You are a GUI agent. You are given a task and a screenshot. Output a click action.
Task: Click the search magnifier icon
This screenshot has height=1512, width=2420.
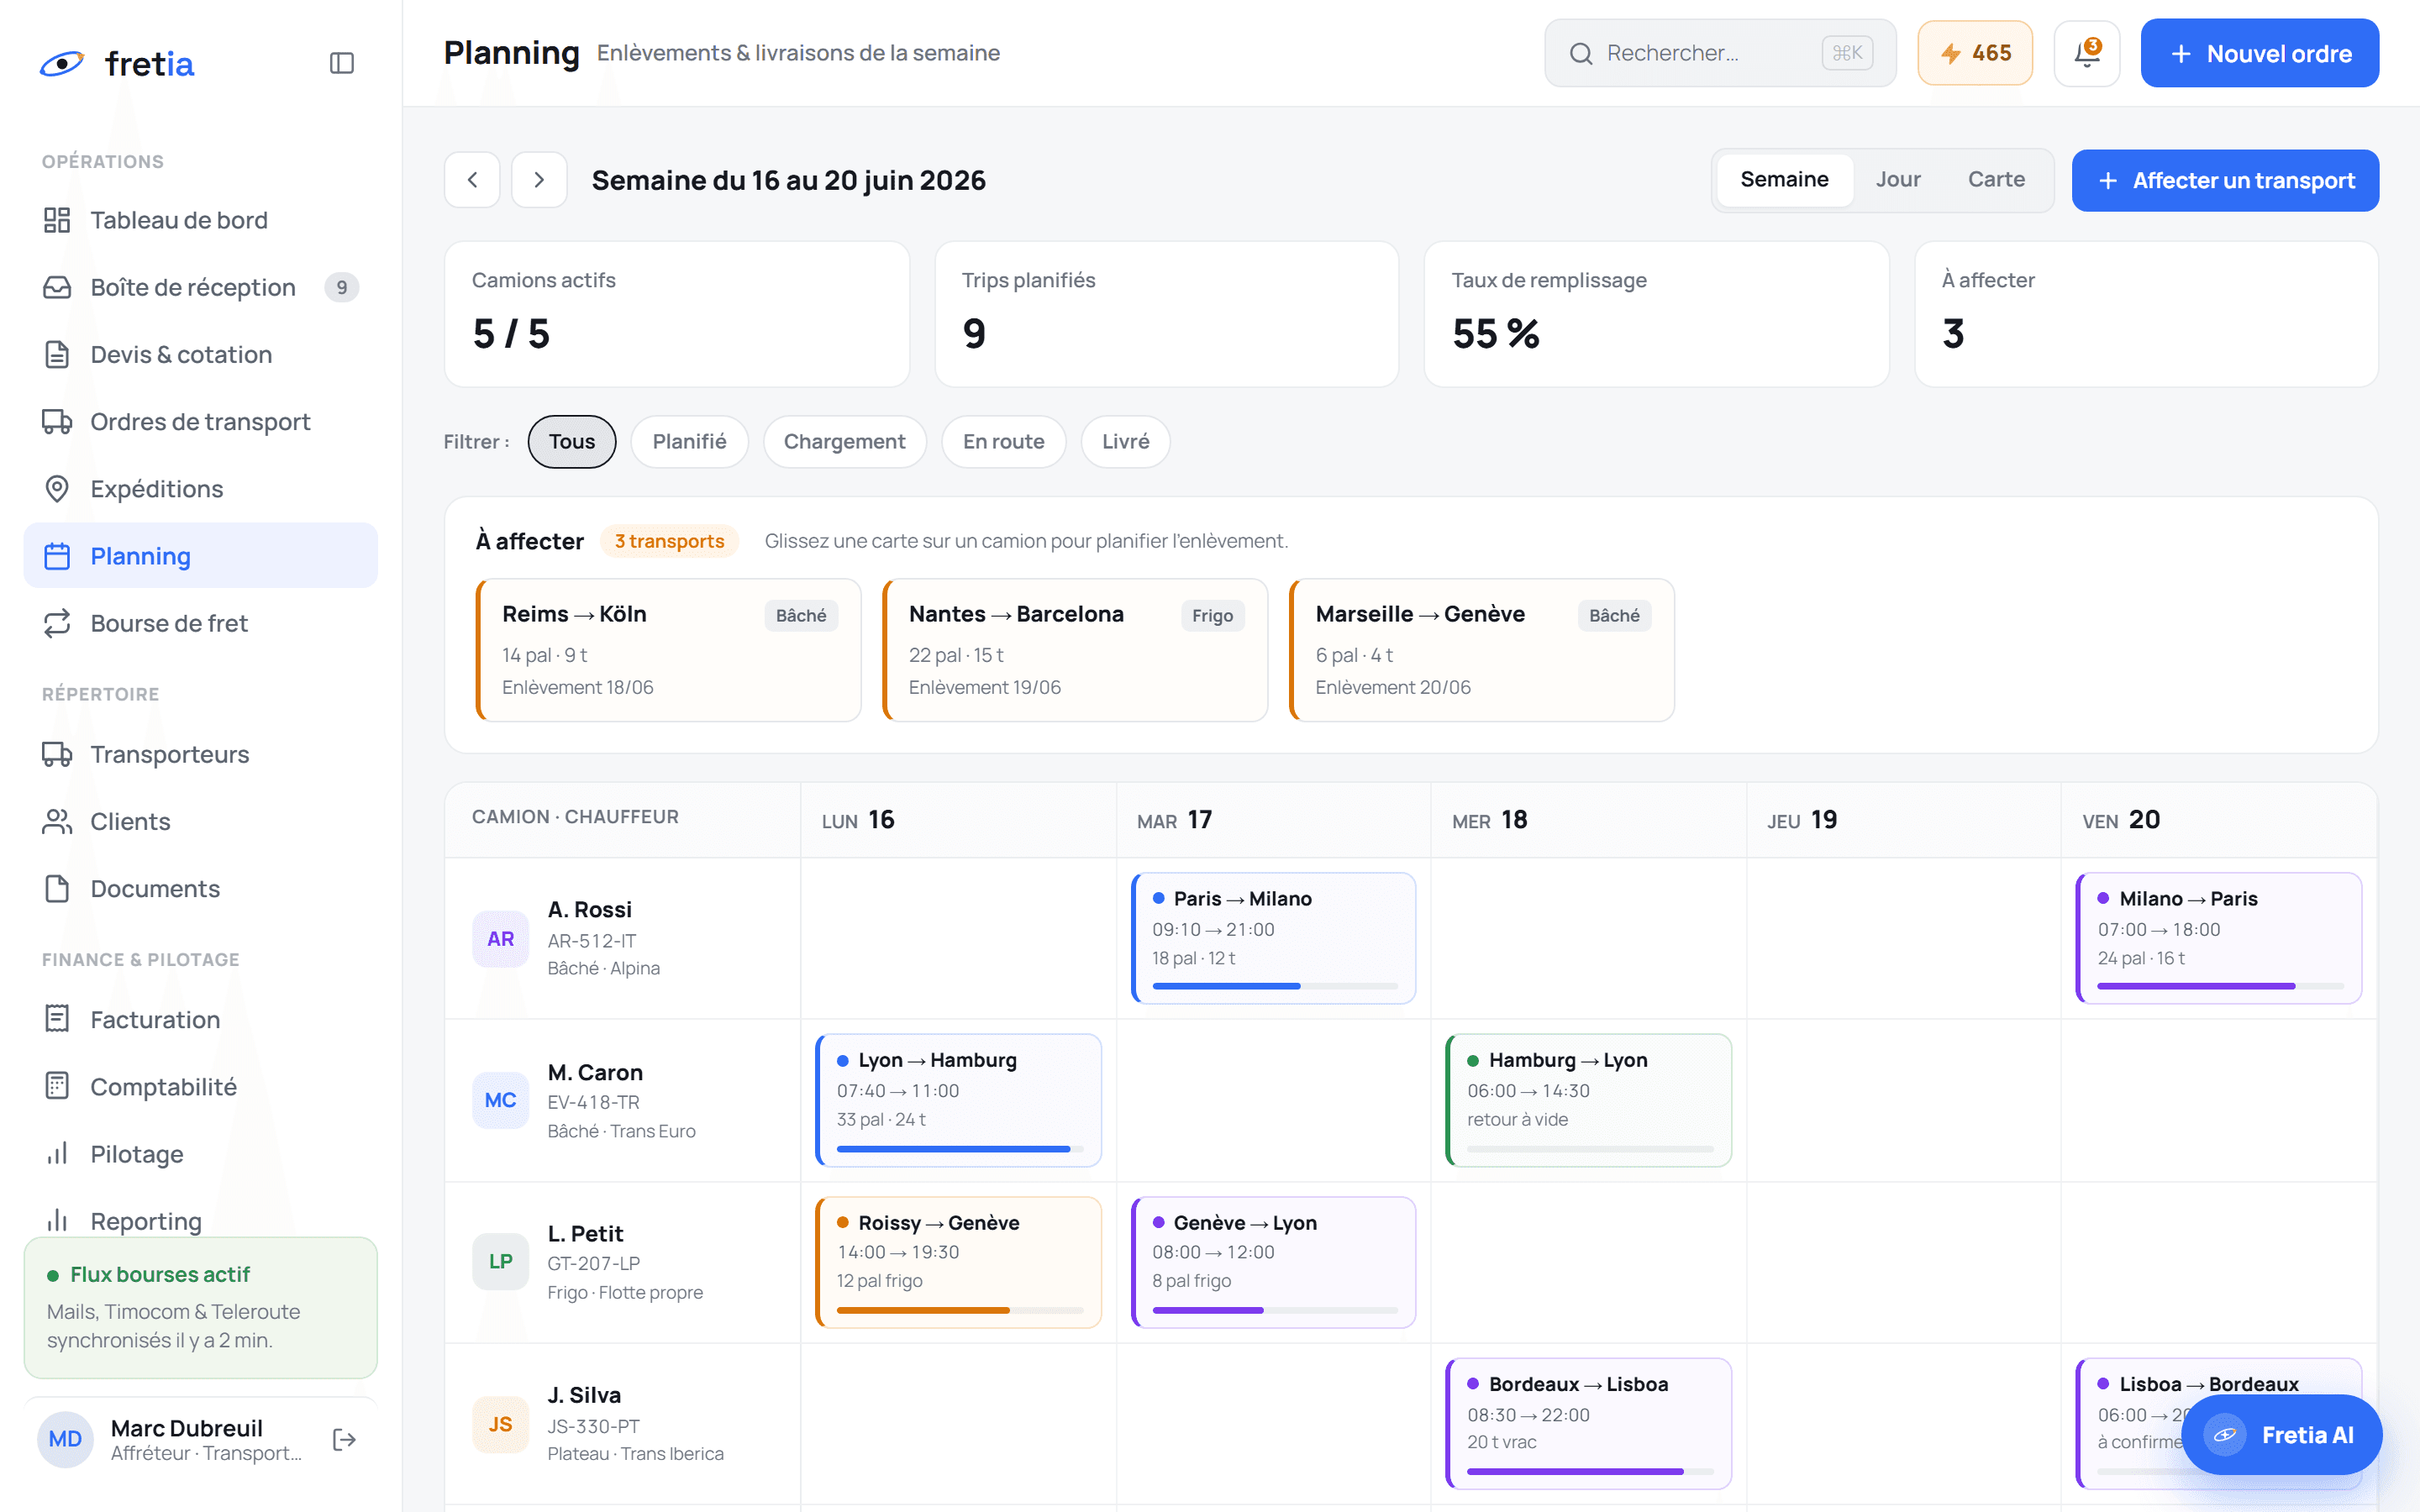pos(1580,53)
